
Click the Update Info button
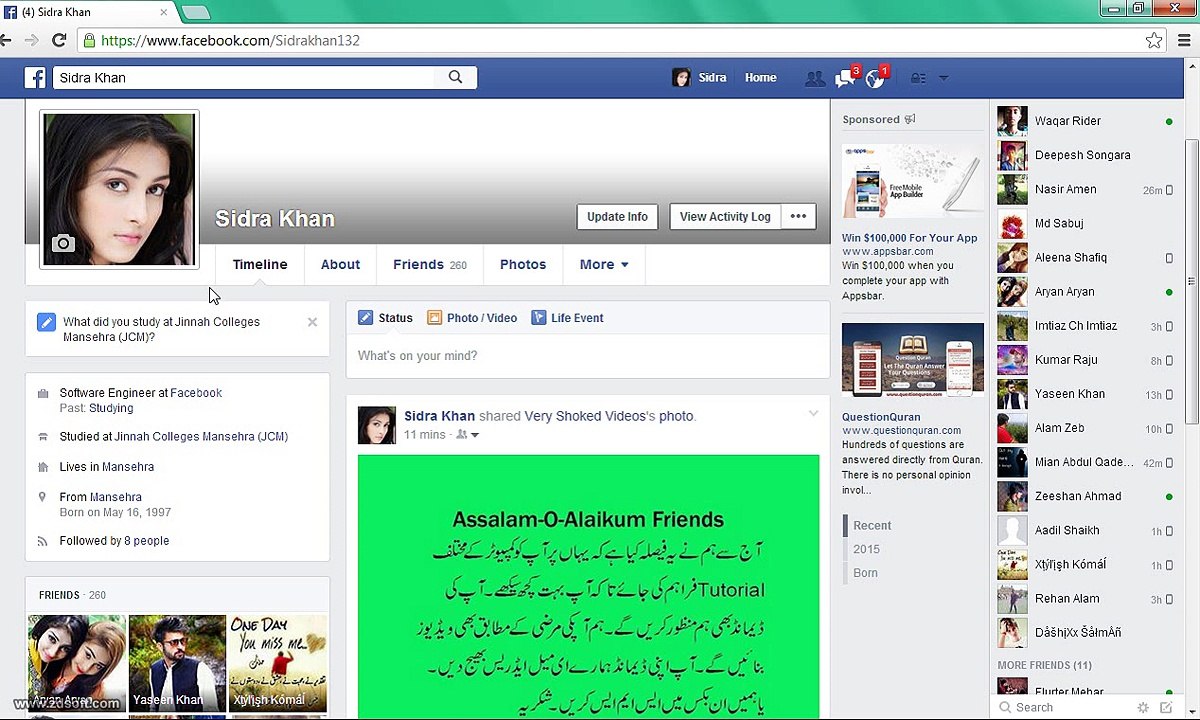click(x=617, y=216)
